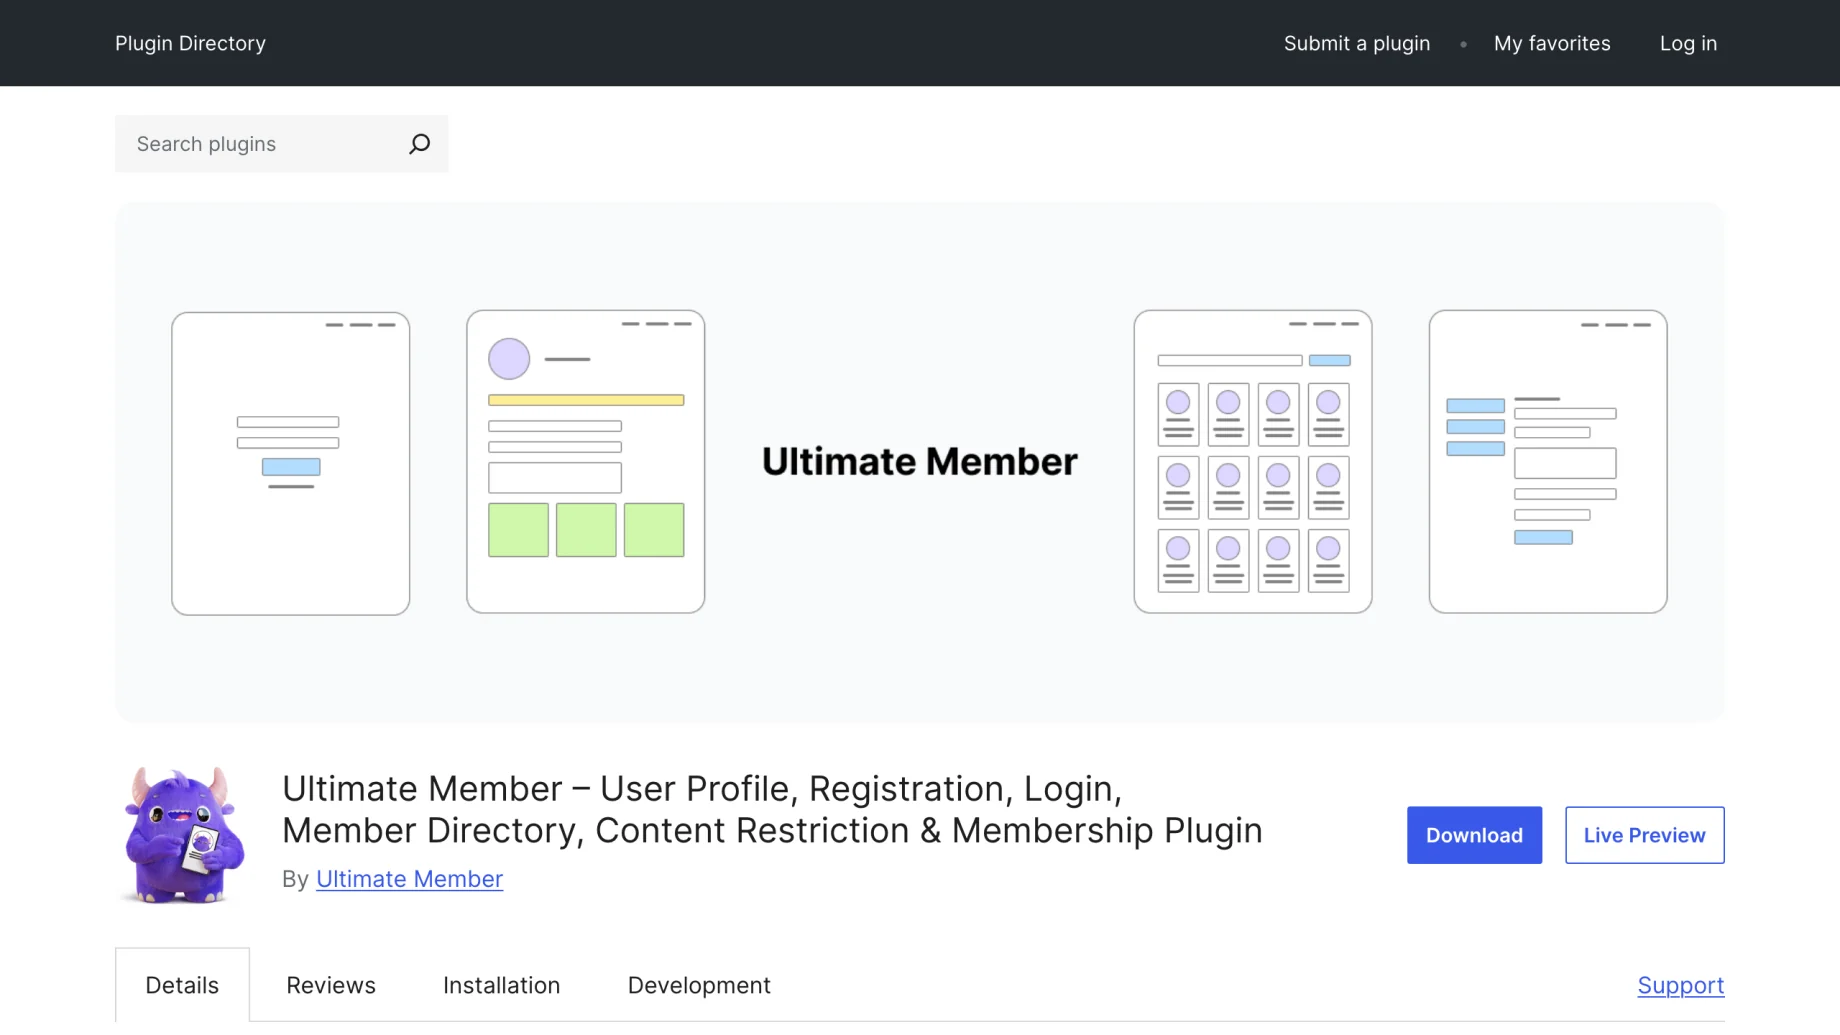
Task: Open the Live Preview button
Action: tap(1644, 835)
